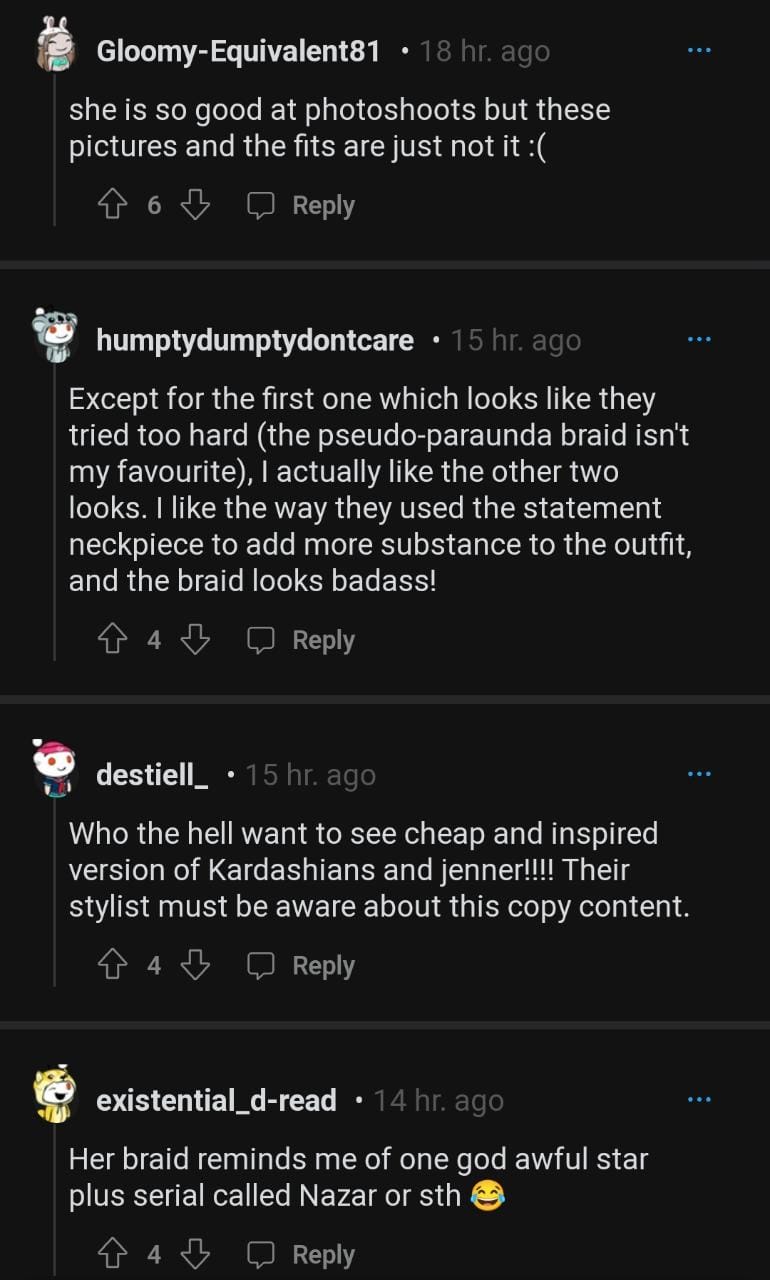The height and width of the screenshot is (1280, 770).
Task: Reply to destiell_'s comment
Action: click(302, 965)
